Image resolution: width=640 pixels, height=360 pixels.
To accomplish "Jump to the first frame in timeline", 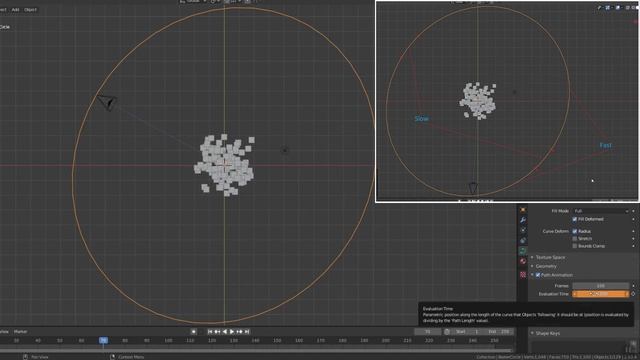I will 210,332.
